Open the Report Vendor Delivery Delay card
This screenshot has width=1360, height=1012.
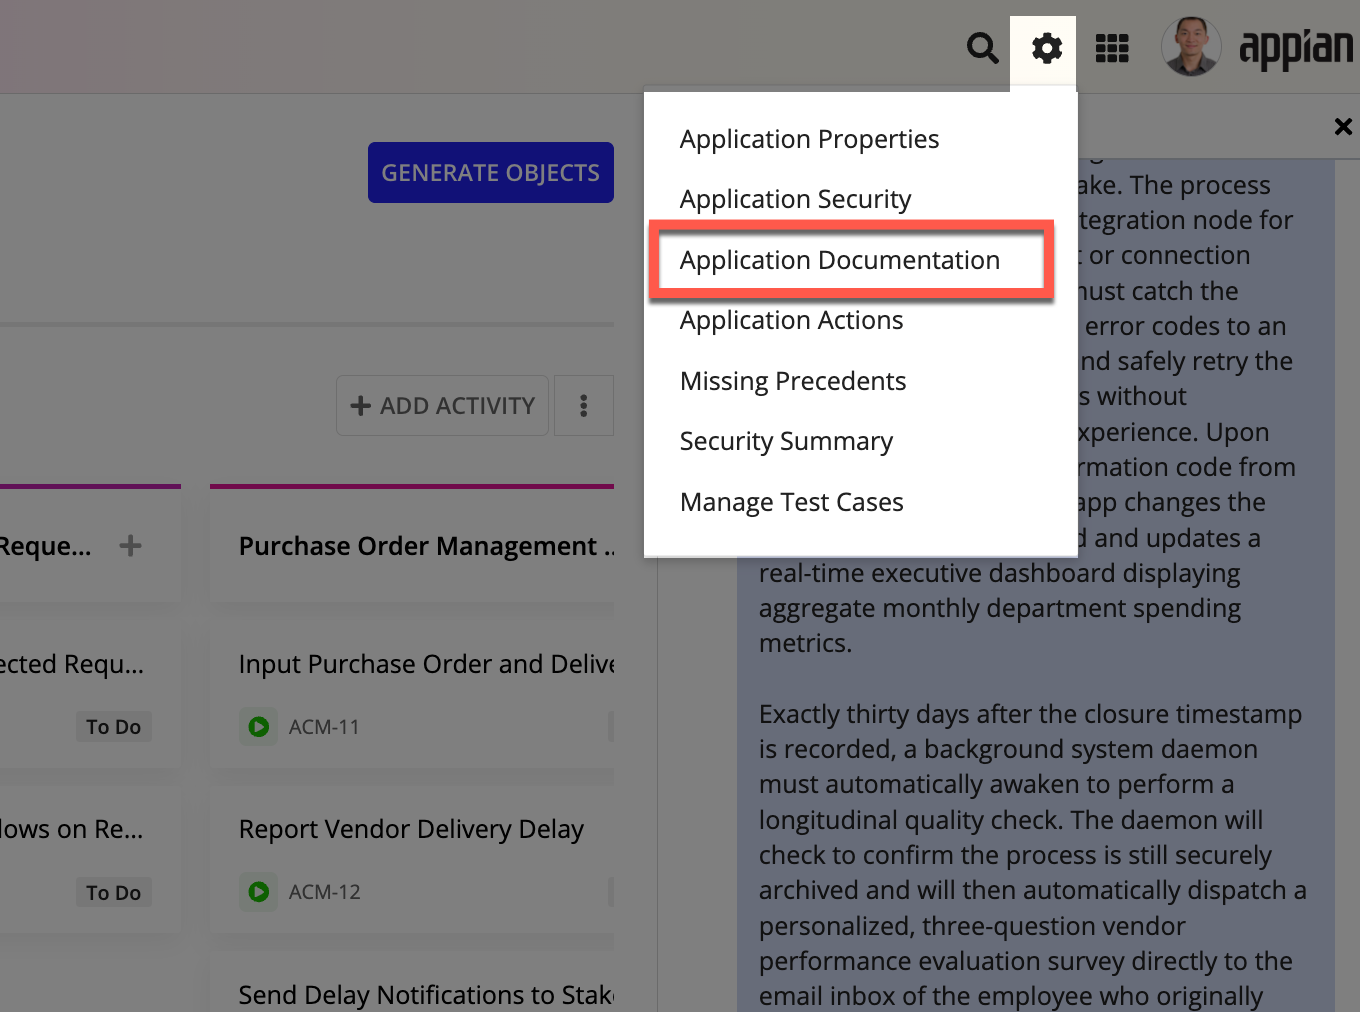click(x=412, y=858)
